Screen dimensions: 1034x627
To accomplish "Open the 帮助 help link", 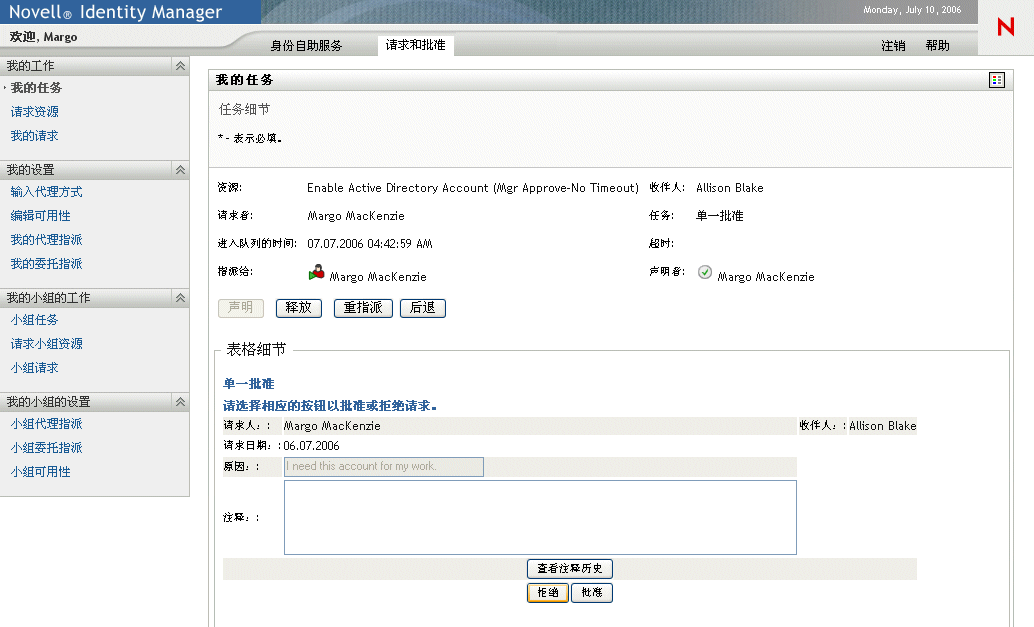I will click(937, 45).
